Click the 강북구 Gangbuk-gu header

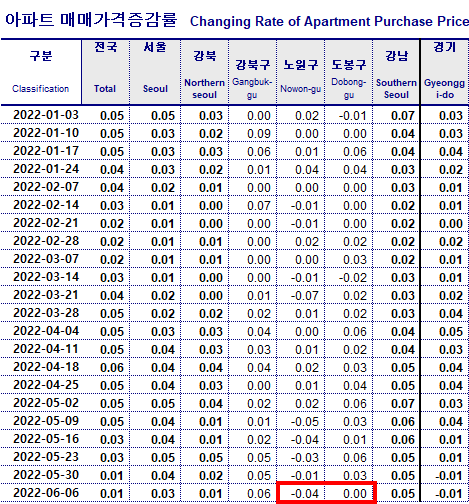click(x=252, y=72)
